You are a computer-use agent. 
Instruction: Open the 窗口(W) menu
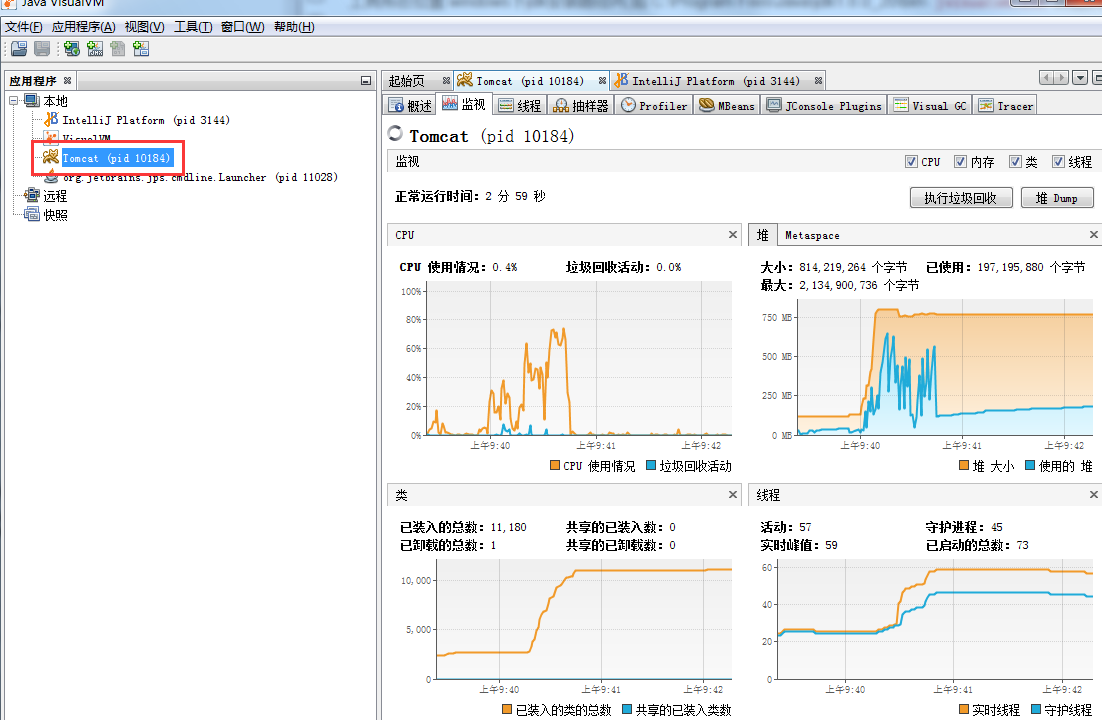[242, 27]
